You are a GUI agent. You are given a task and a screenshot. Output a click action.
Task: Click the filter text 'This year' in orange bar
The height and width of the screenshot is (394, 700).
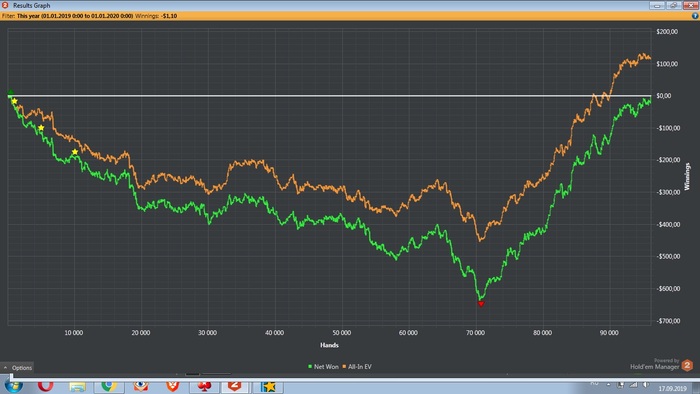point(28,16)
